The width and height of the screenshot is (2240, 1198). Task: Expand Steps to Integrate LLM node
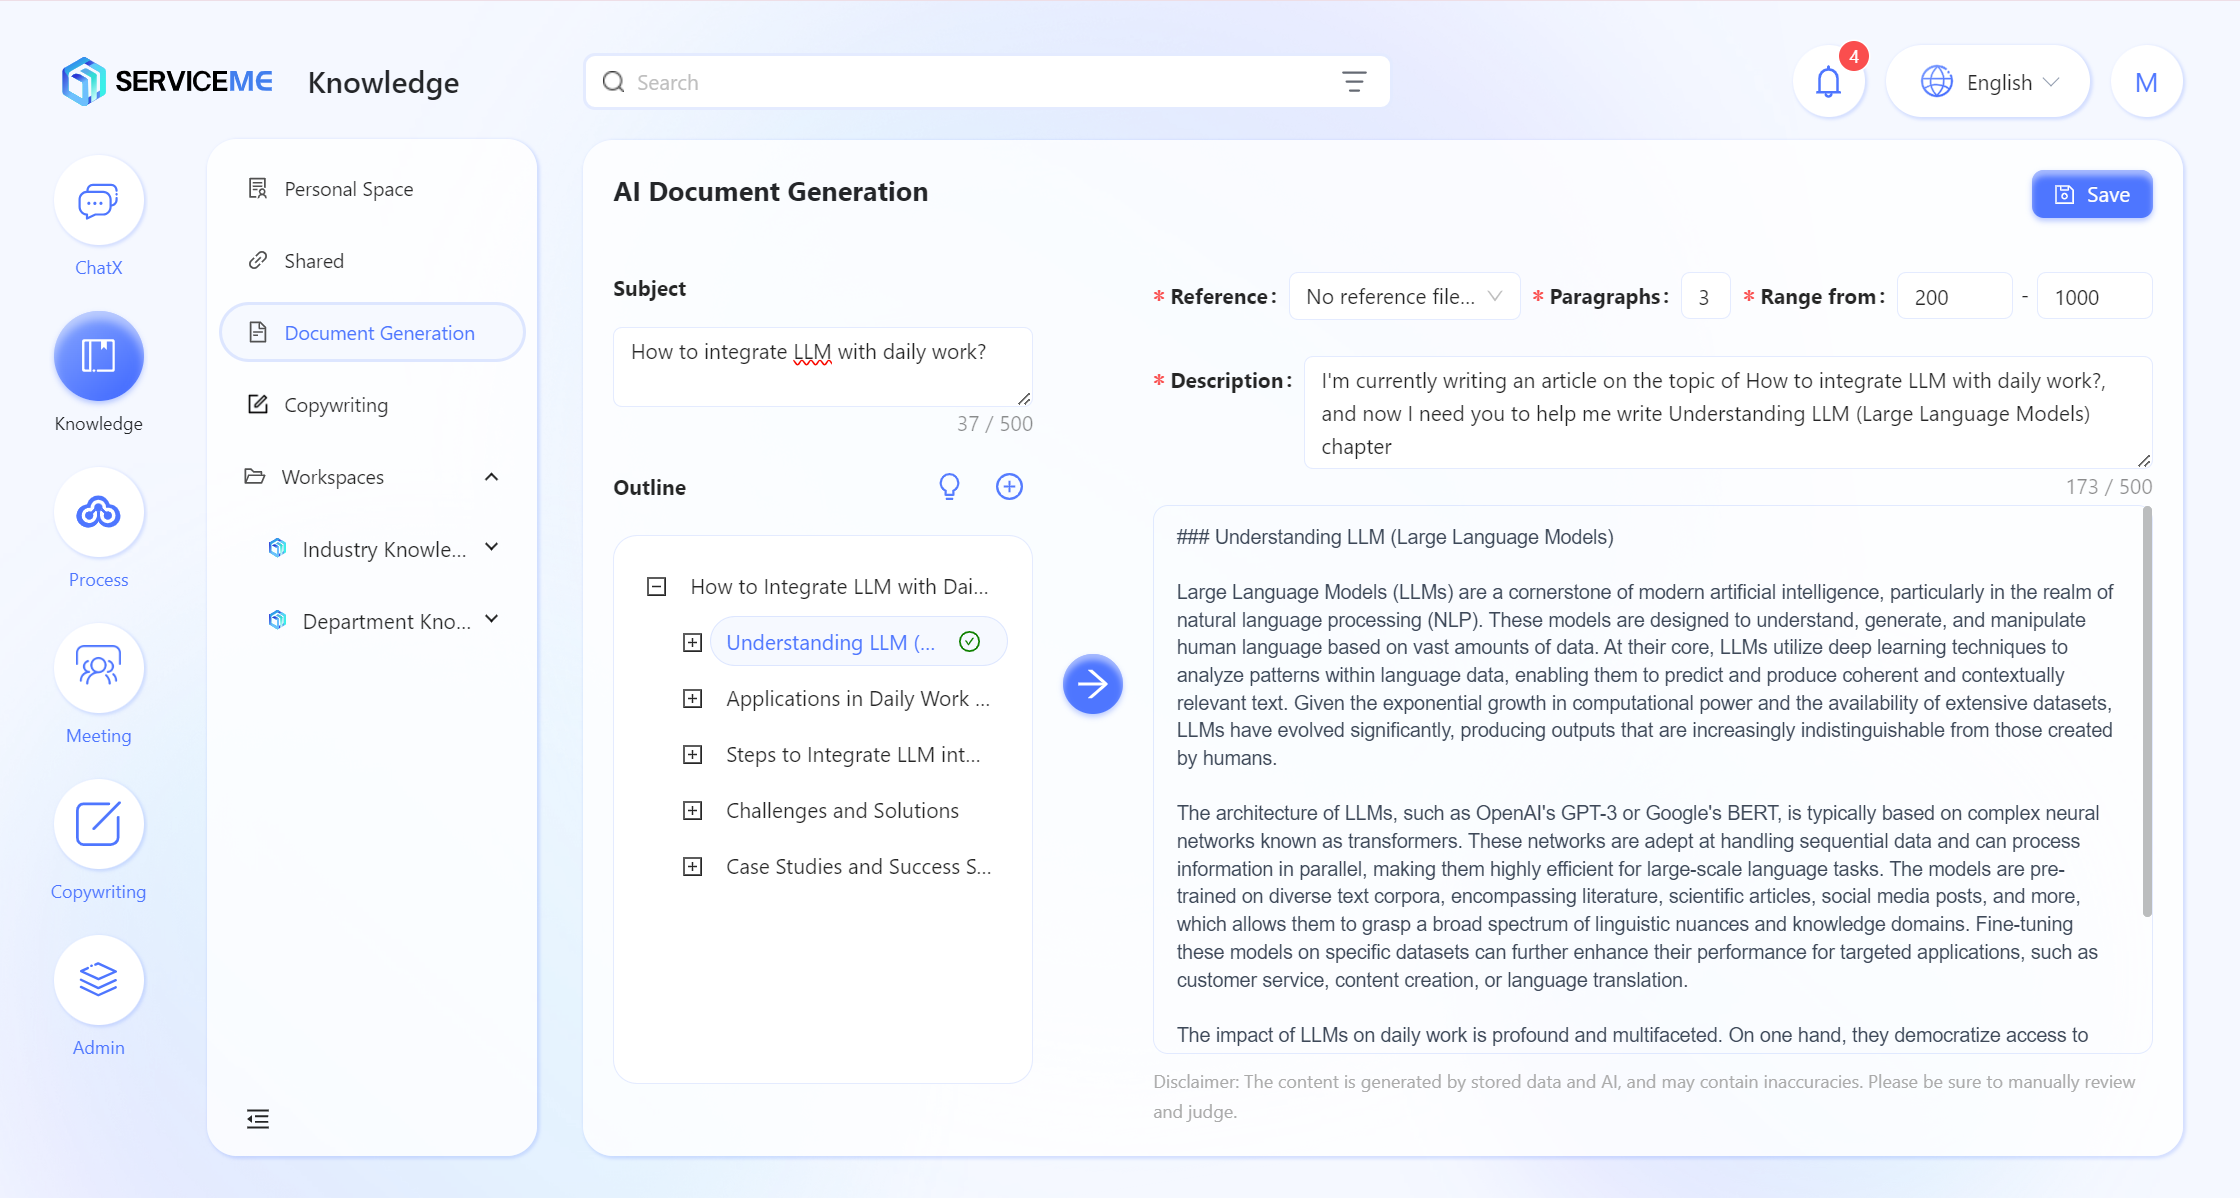(692, 755)
